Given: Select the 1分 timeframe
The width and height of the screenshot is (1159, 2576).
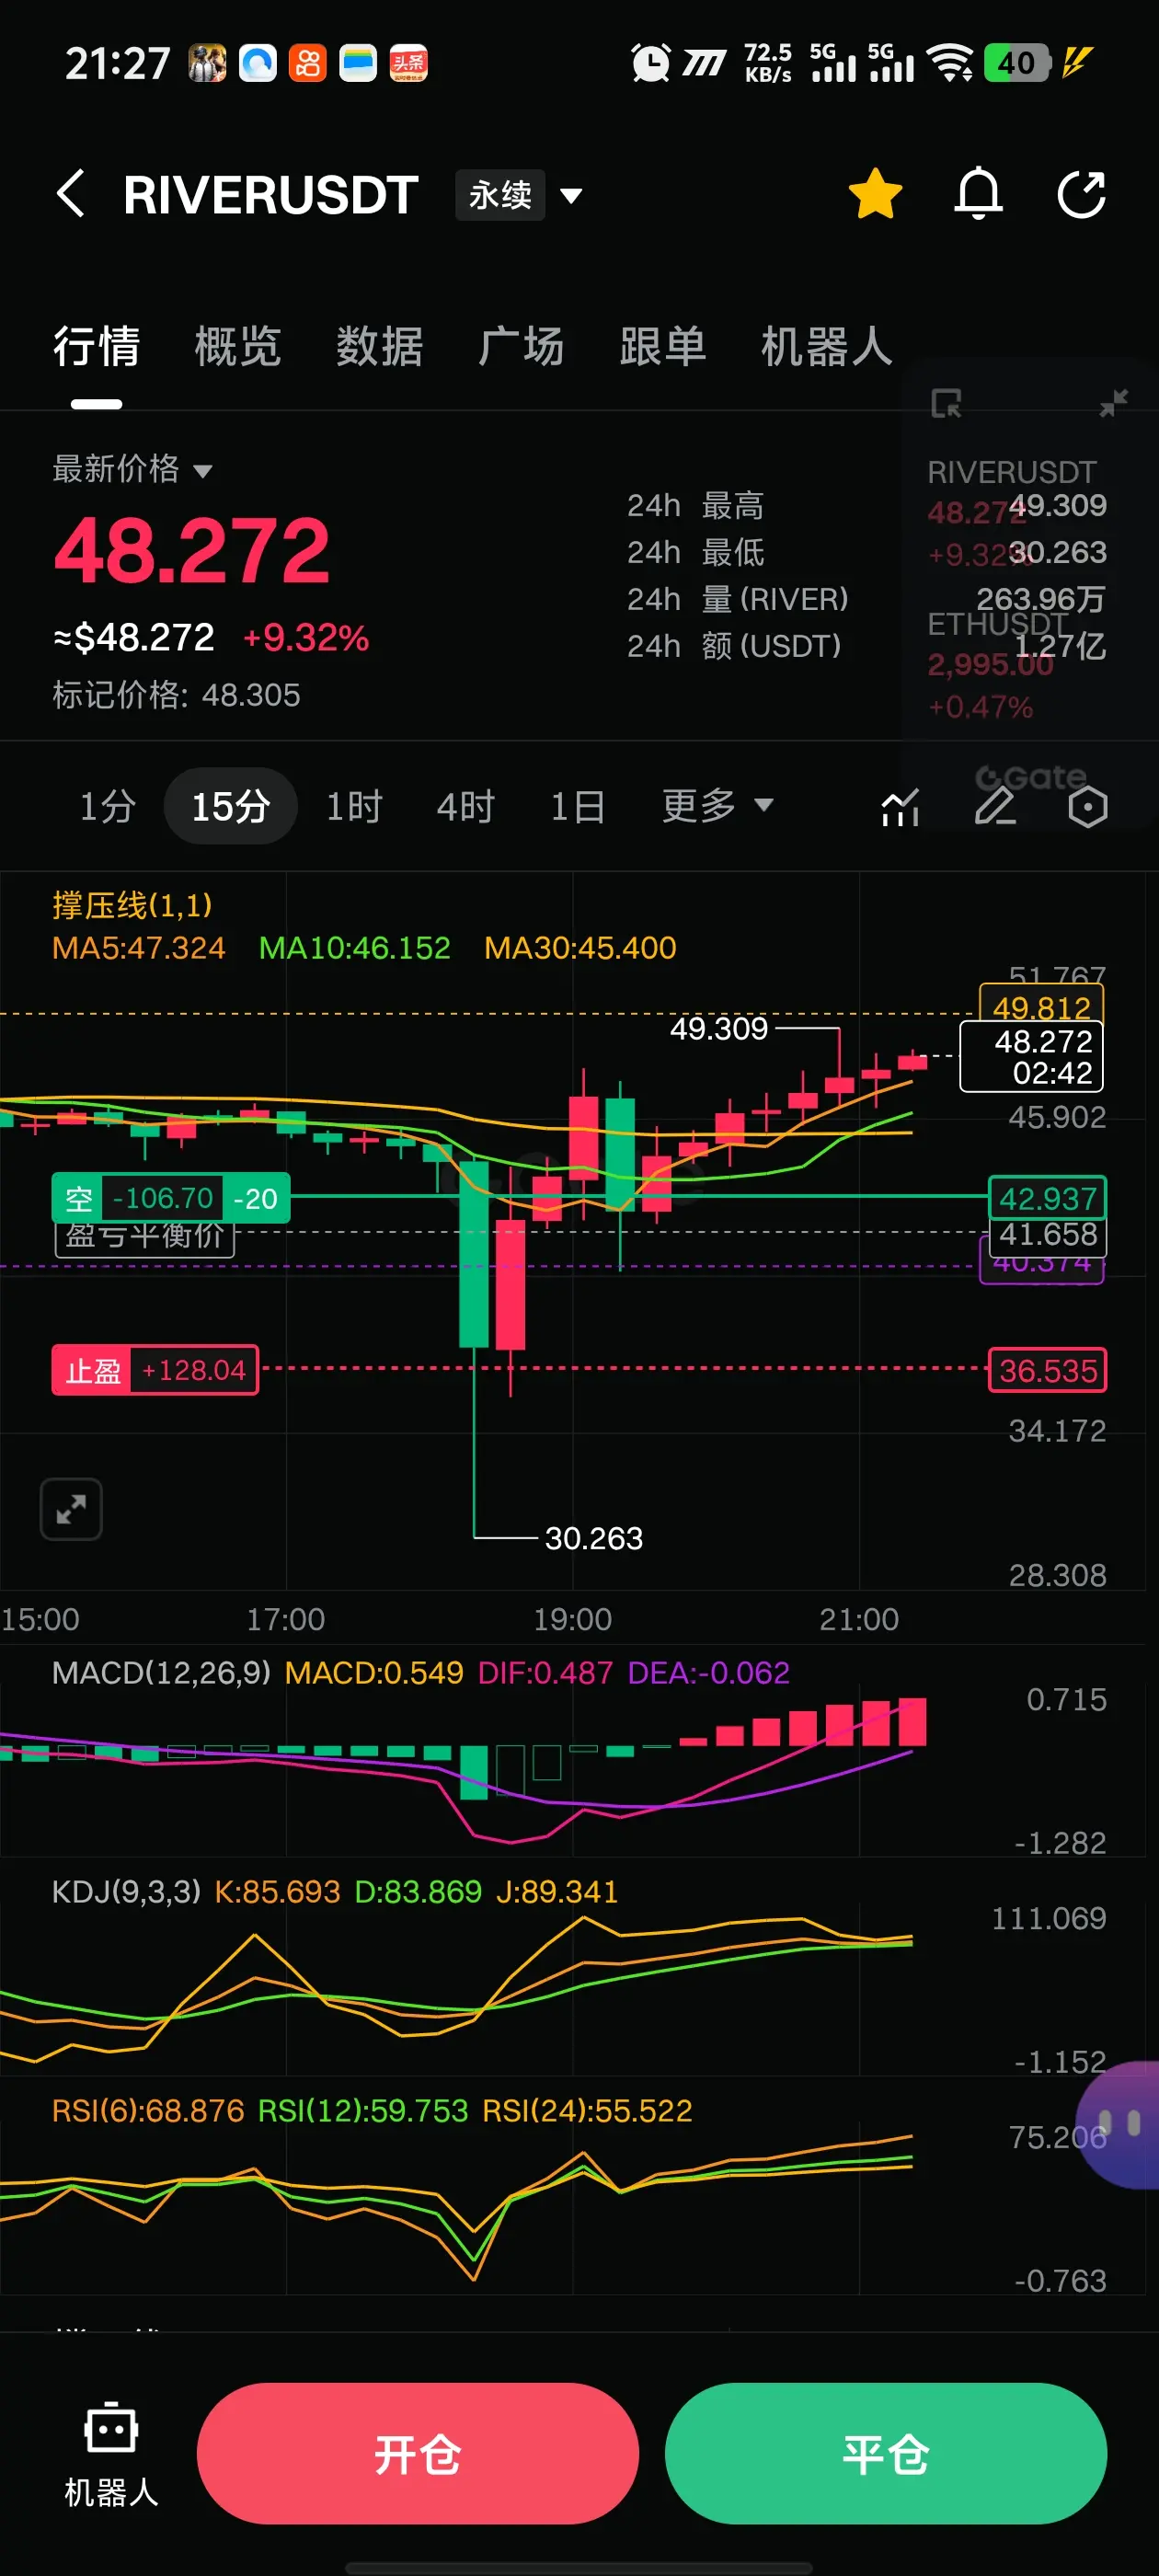Looking at the screenshot, I should pos(107,806).
